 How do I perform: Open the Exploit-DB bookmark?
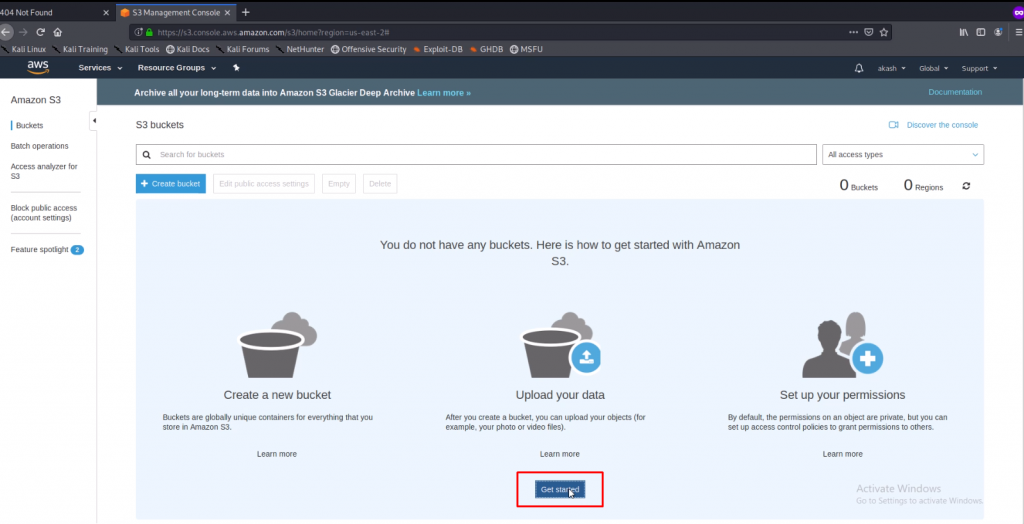(438, 49)
